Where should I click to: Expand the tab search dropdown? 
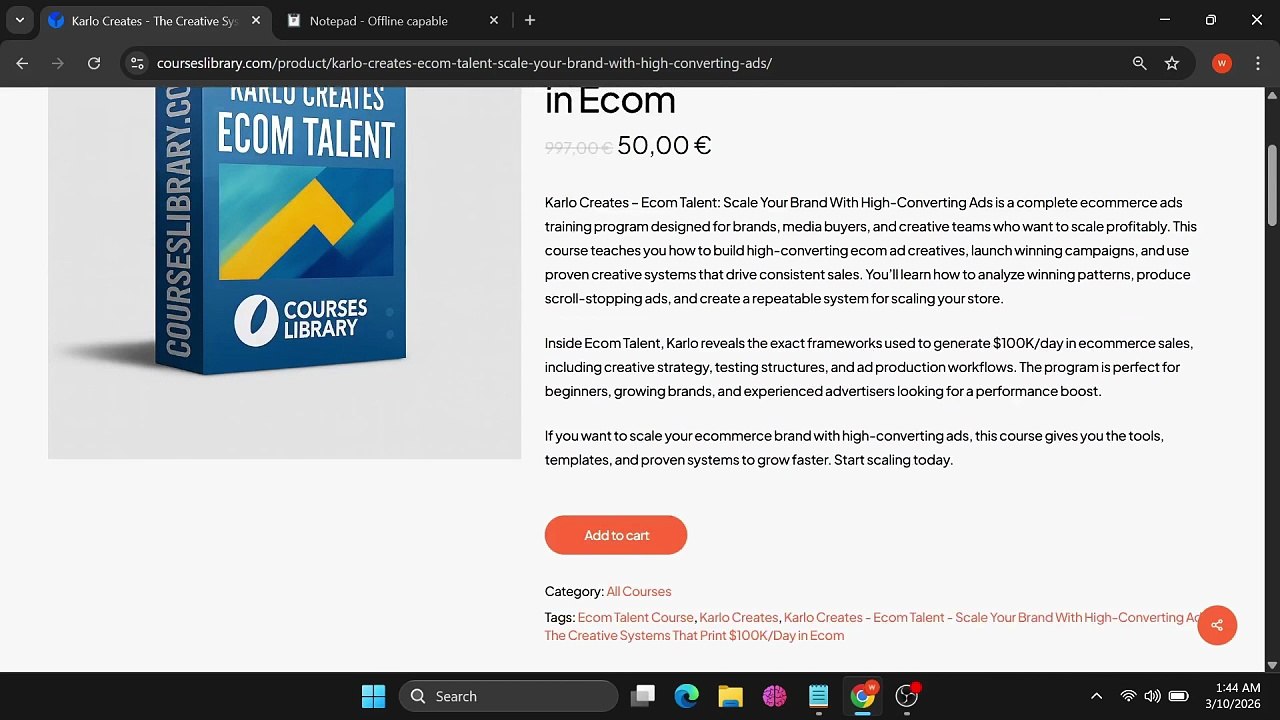pos(19,20)
